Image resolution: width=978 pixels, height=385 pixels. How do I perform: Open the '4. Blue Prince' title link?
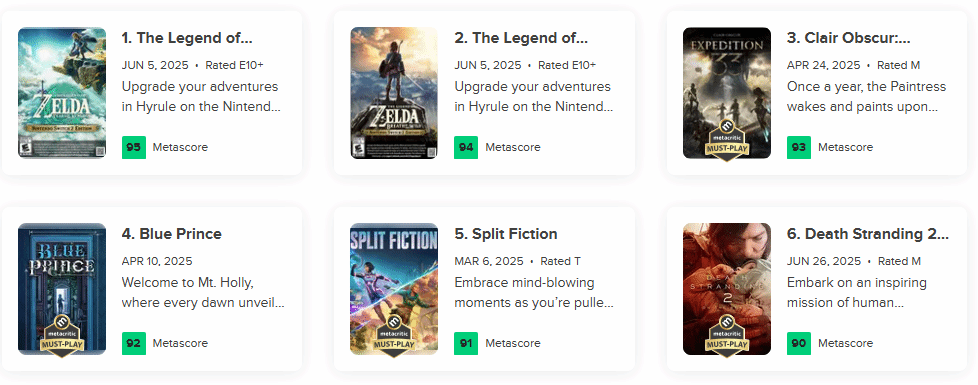[172, 234]
